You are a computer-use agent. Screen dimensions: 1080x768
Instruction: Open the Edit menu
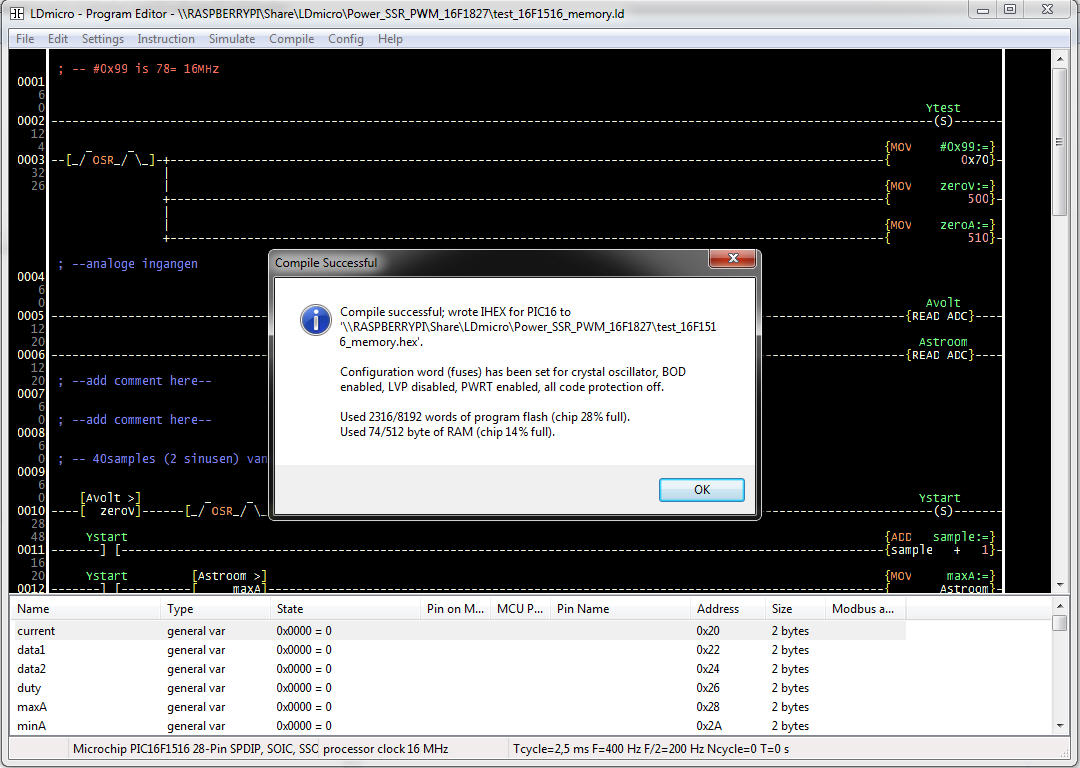(58, 39)
